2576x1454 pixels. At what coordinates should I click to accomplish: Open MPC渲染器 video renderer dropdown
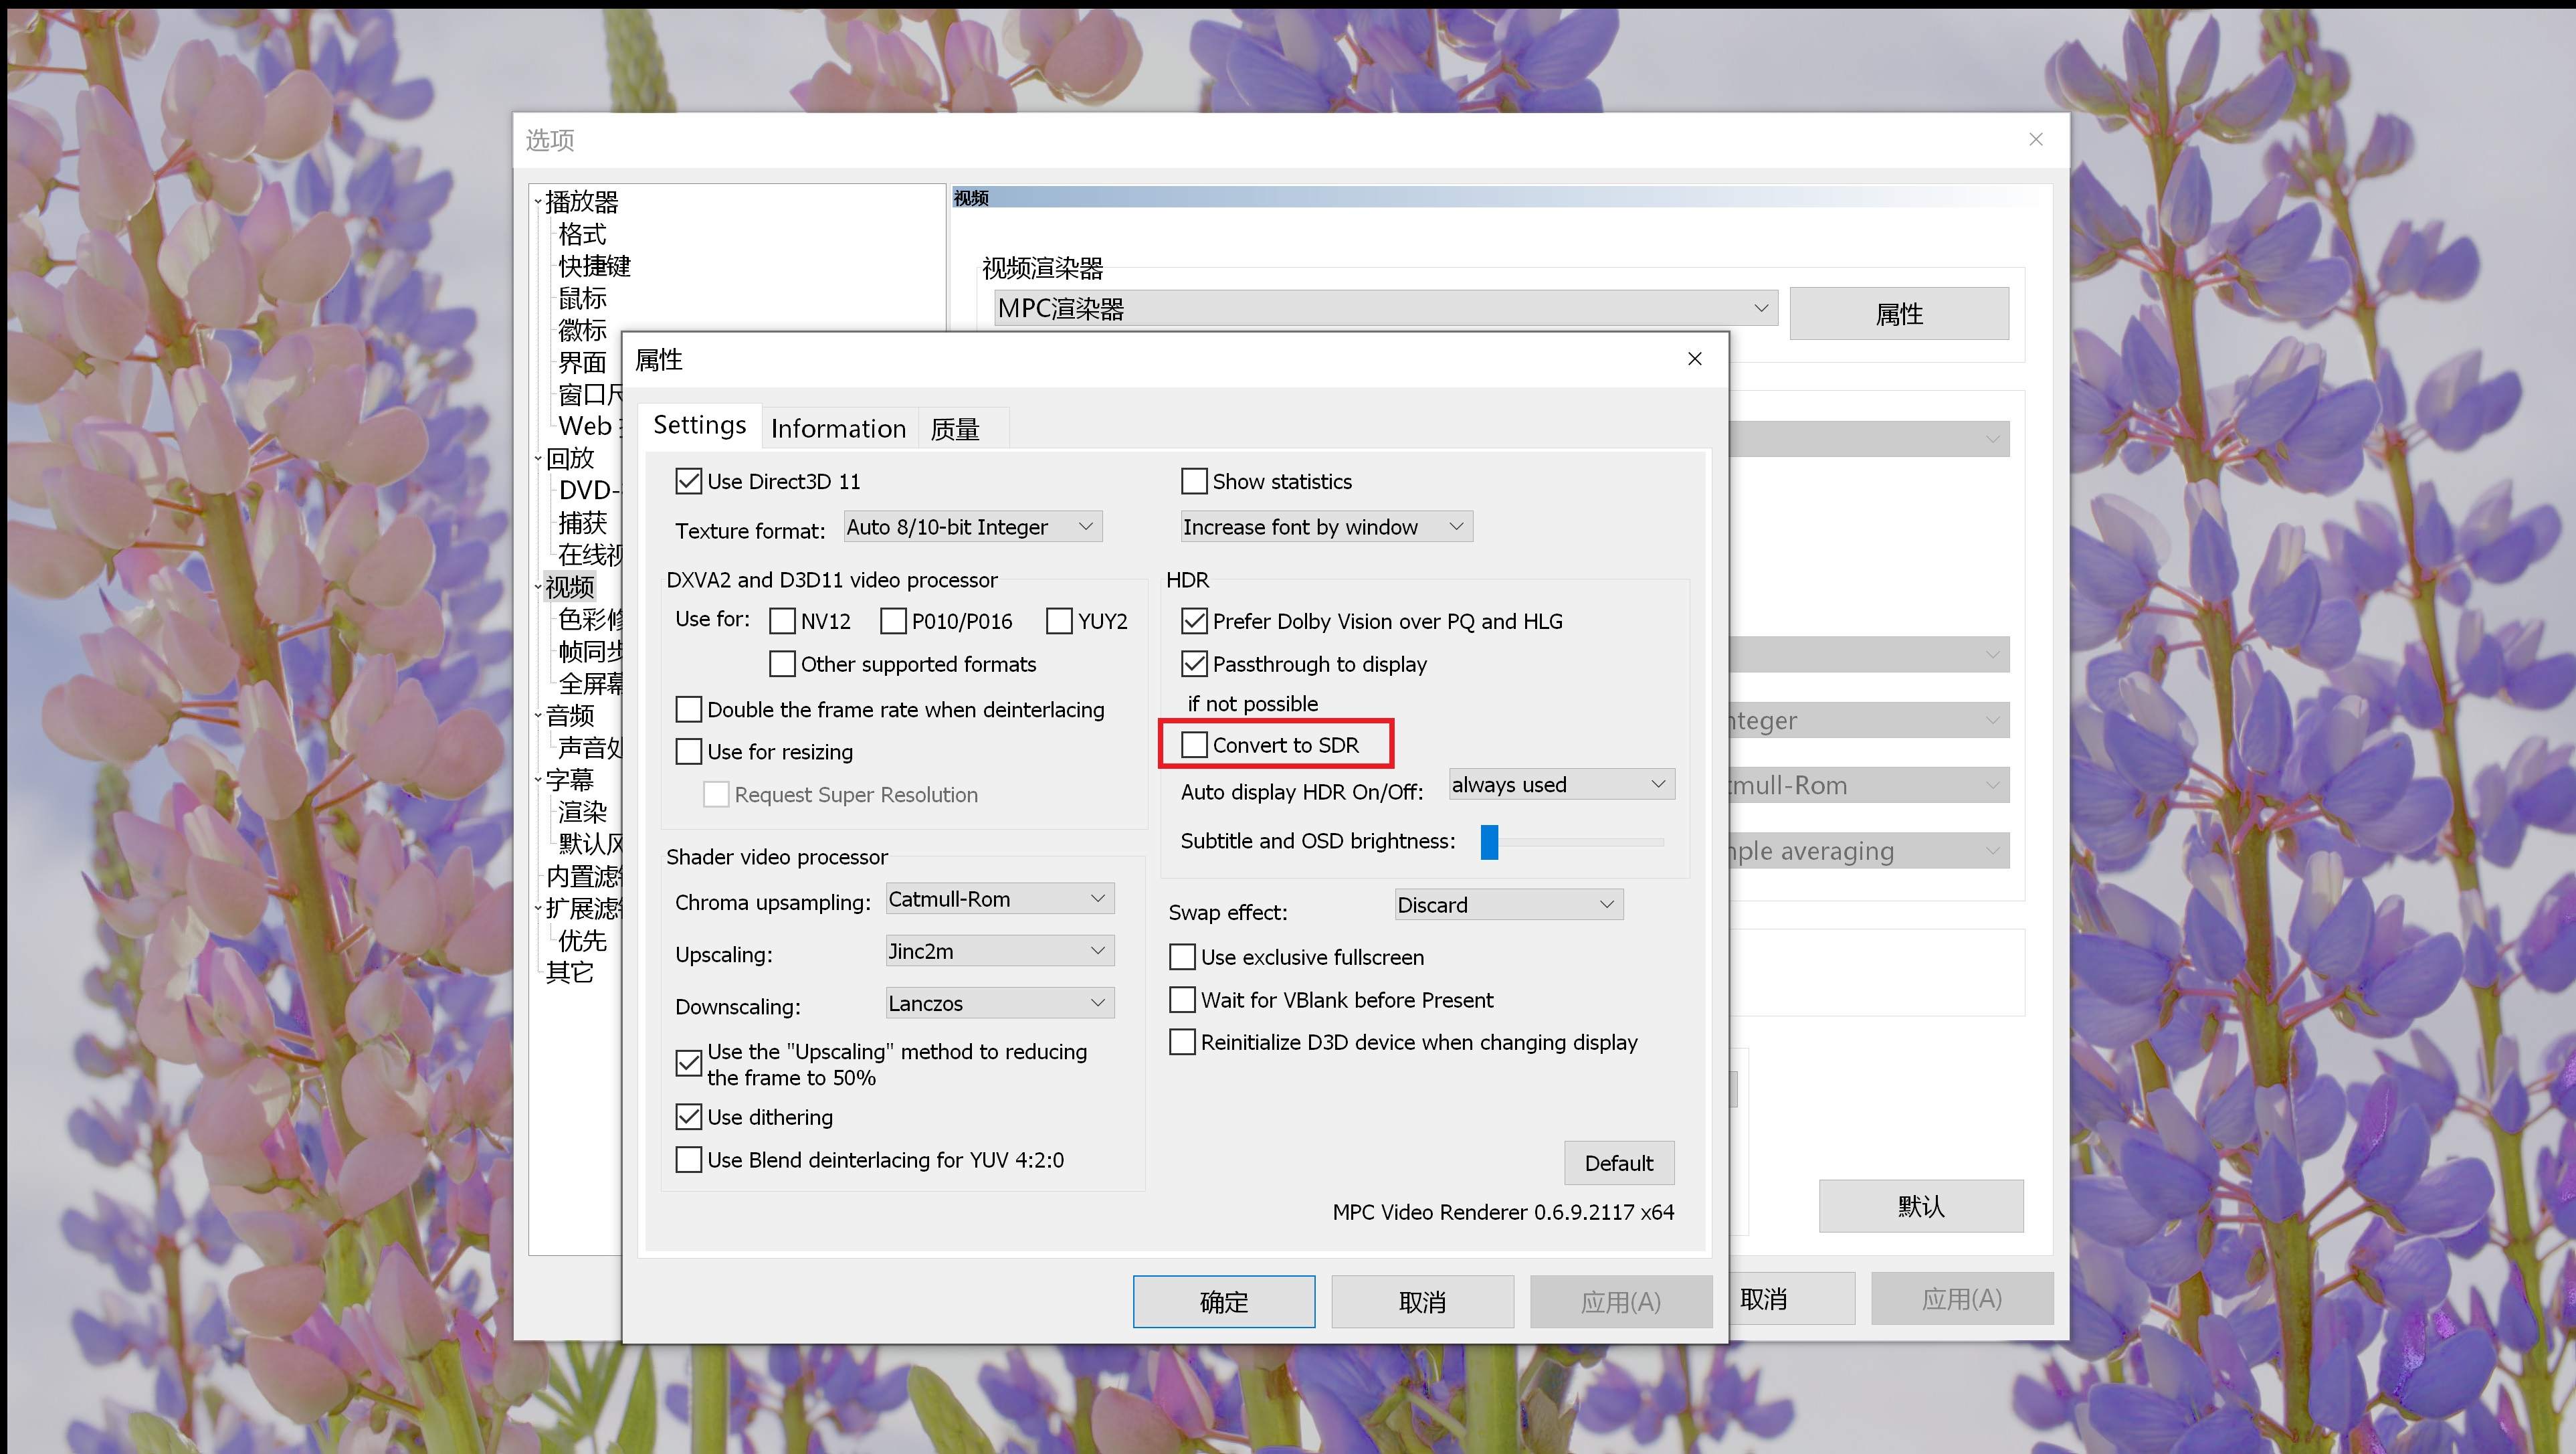click(x=1386, y=309)
